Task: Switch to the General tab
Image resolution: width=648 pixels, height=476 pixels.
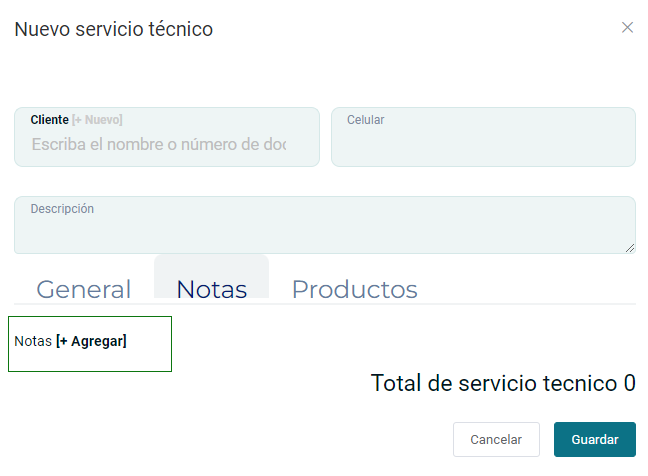Action: click(x=84, y=290)
